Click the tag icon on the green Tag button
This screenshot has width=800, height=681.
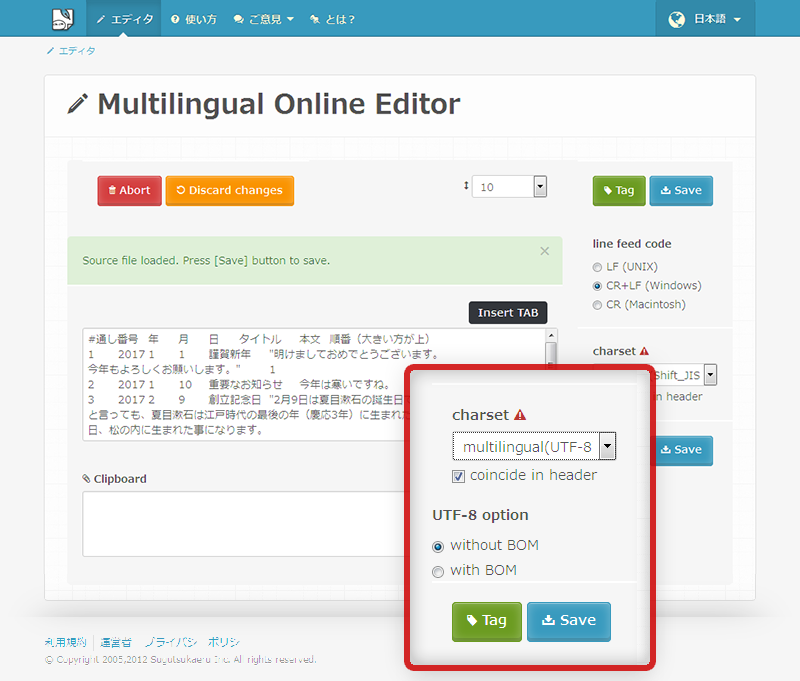(608, 190)
